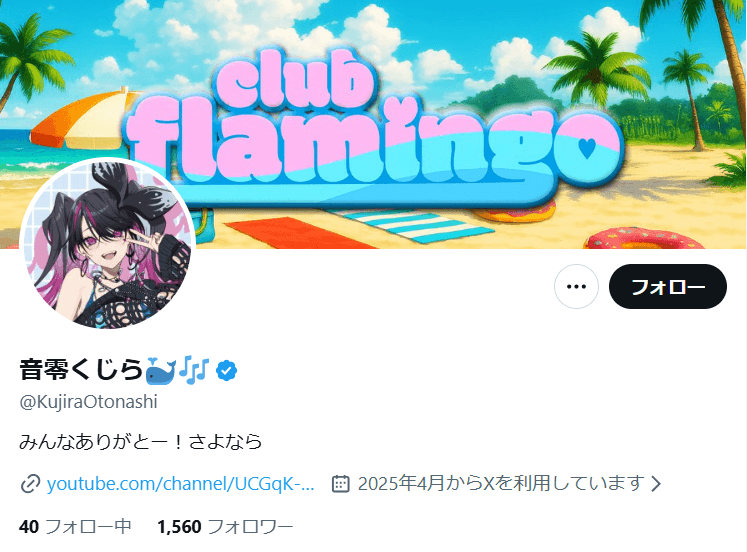
Task: Click the display name 音零くじら
Action: click(x=81, y=370)
